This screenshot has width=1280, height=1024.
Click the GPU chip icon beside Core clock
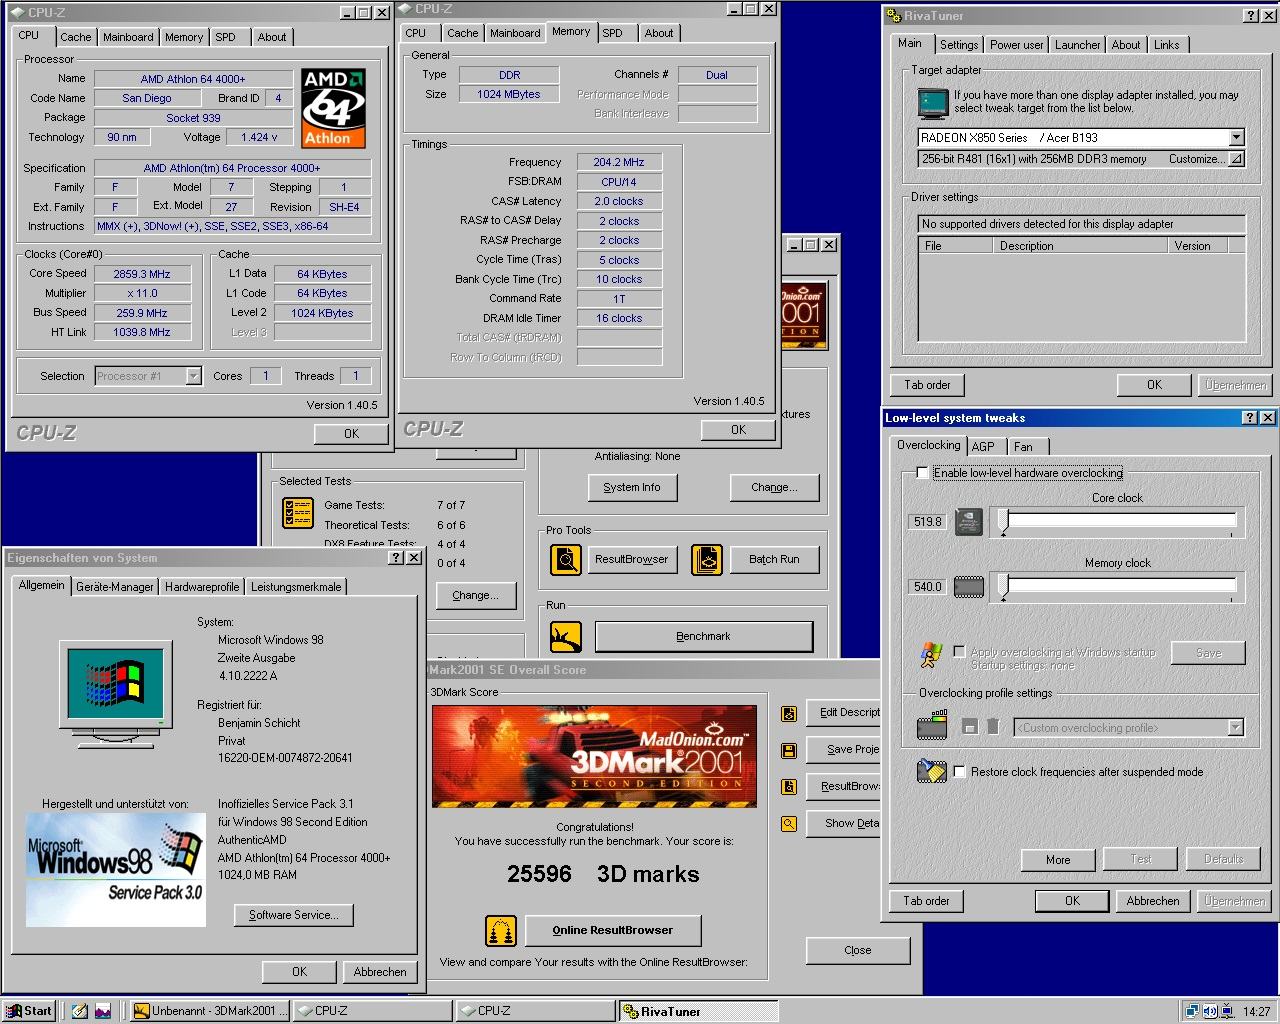[x=968, y=521]
